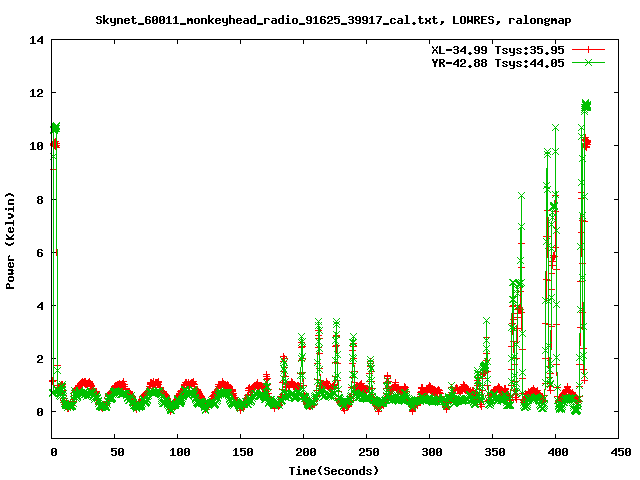Click the x-axis tick label 50
This screenshot has height=480, width=640.
117,452
